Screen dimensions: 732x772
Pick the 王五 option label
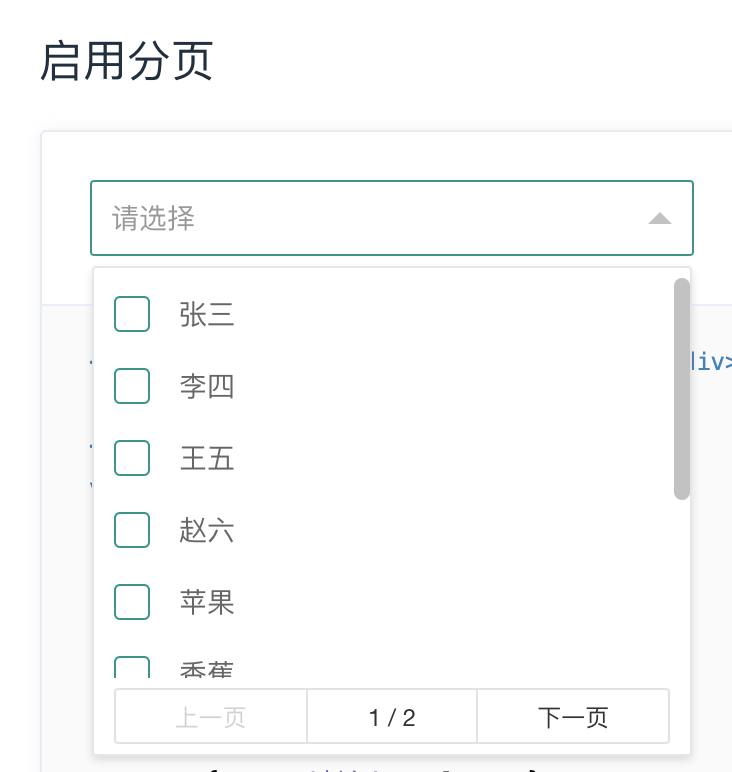click(x=207, y=458)
